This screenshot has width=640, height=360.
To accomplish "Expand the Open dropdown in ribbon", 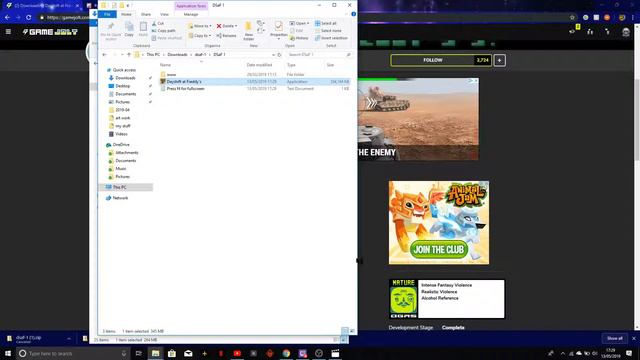I will click(x=308, y=24).
